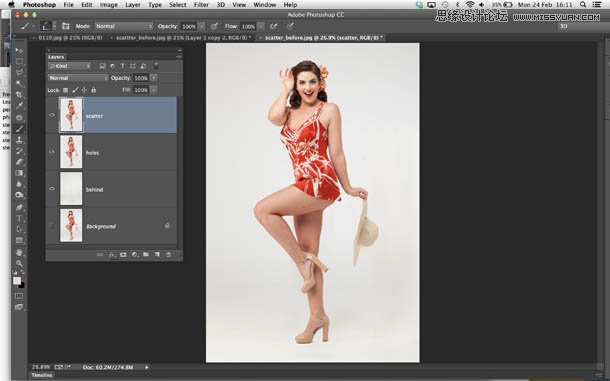Open the layer Opacity dropdown arrow
Image resolution: width=610 pixels, height=381 pixels.
154,78
